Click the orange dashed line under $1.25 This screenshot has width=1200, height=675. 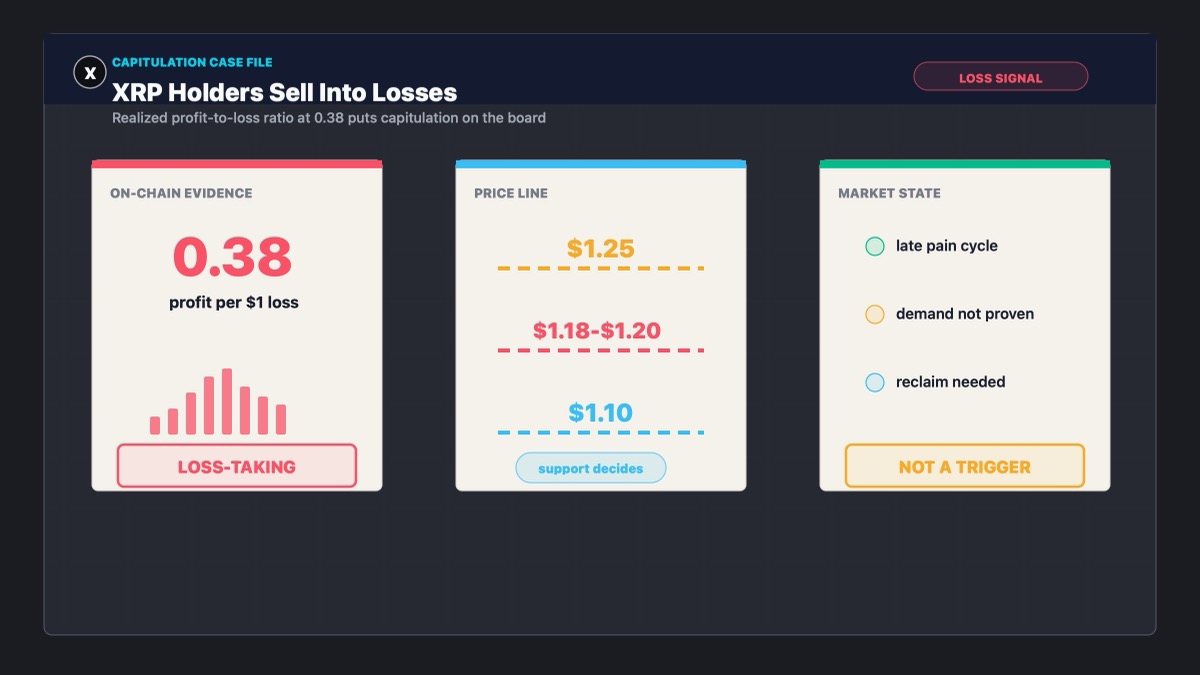click(x=601, y=268)
